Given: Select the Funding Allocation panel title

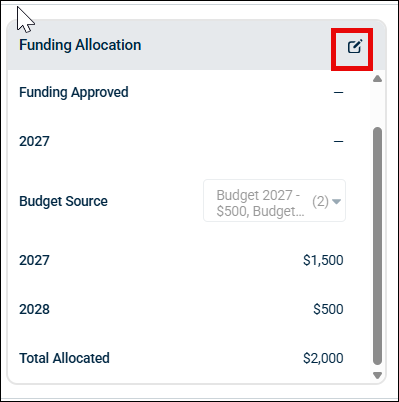Looking at the screenshot, I should point(80,45).
